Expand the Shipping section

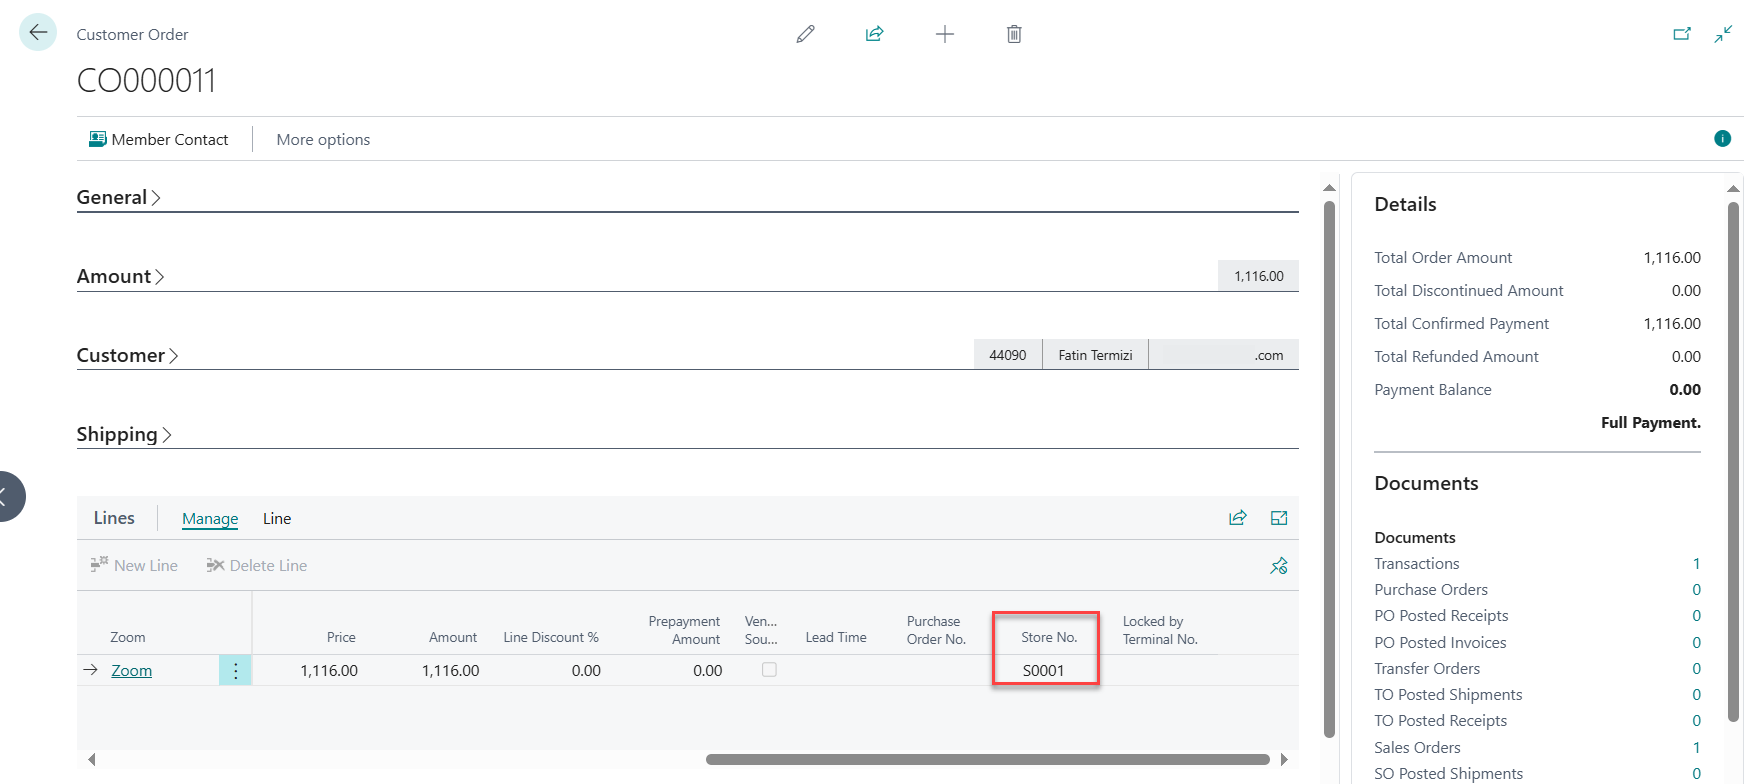click(x=124, y=435)
